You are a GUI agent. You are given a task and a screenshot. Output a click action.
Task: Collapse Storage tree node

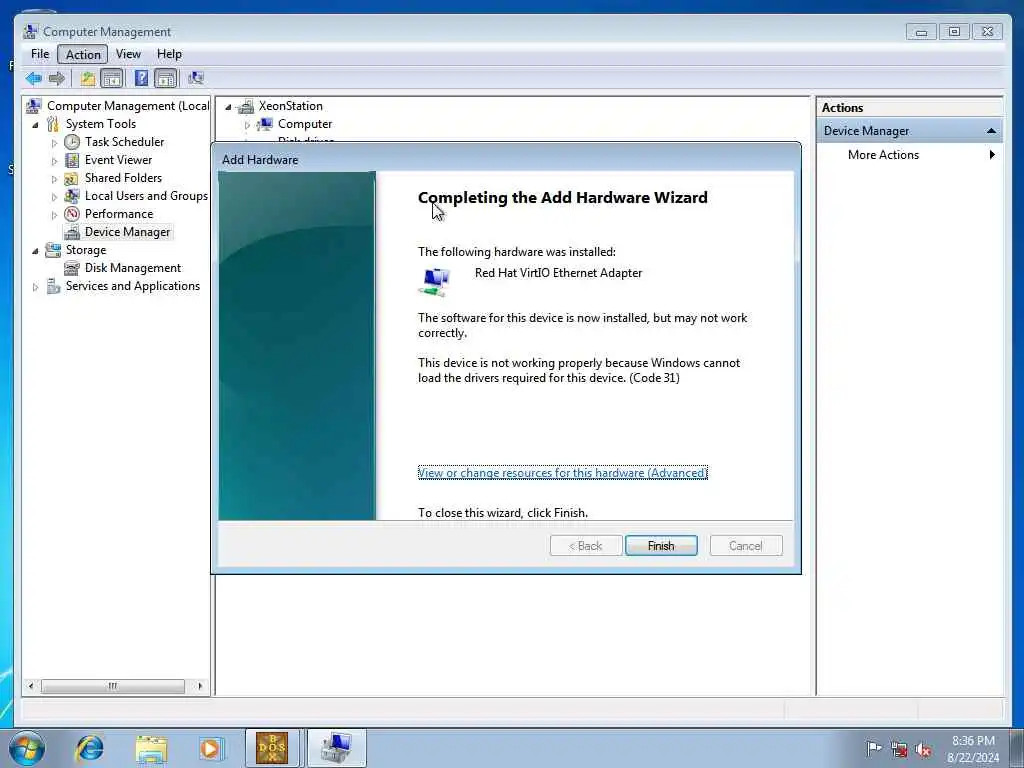coord(35,251)
